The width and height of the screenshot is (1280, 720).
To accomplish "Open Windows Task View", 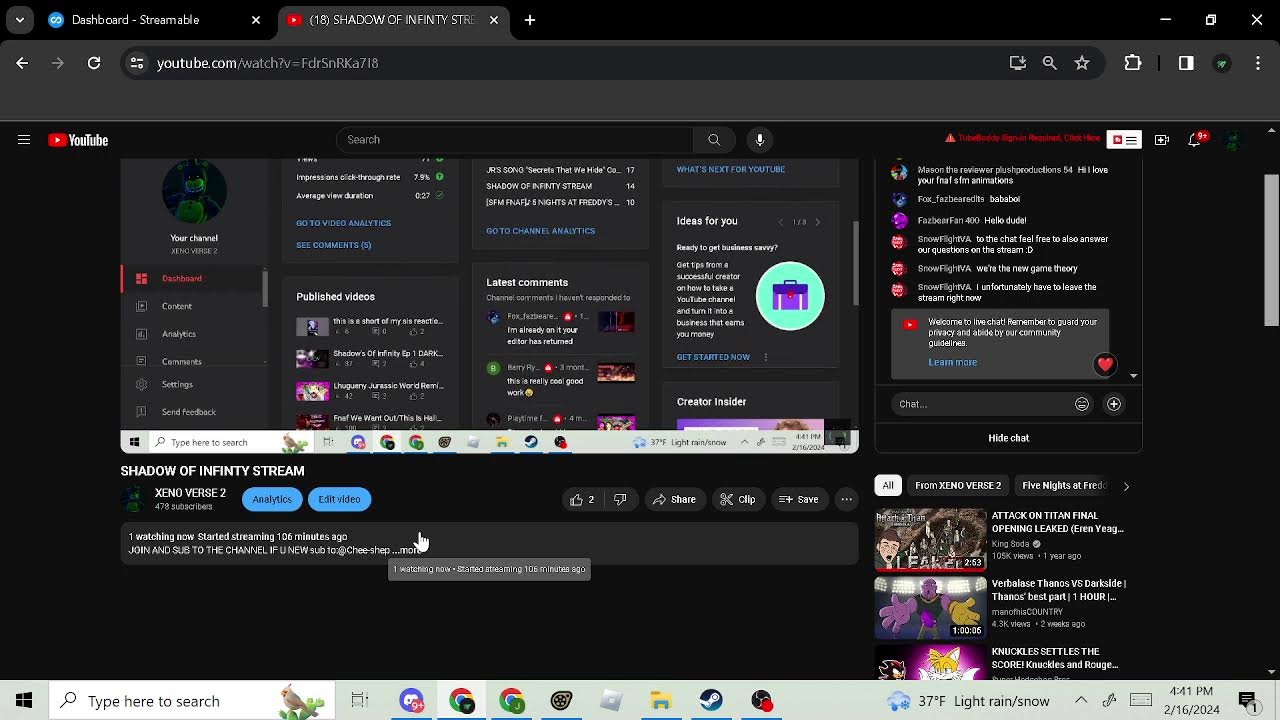I will tap(360, 701).
